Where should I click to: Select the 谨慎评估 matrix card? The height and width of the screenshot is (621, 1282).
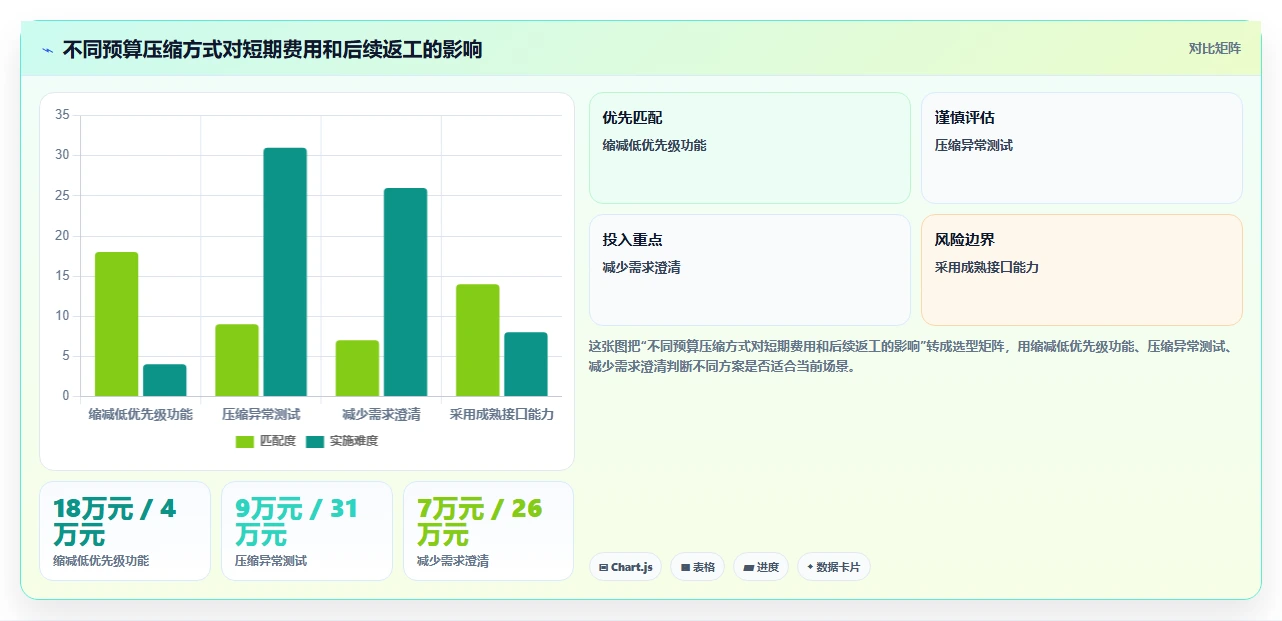pyautogui.click(x=1082, y=148)
